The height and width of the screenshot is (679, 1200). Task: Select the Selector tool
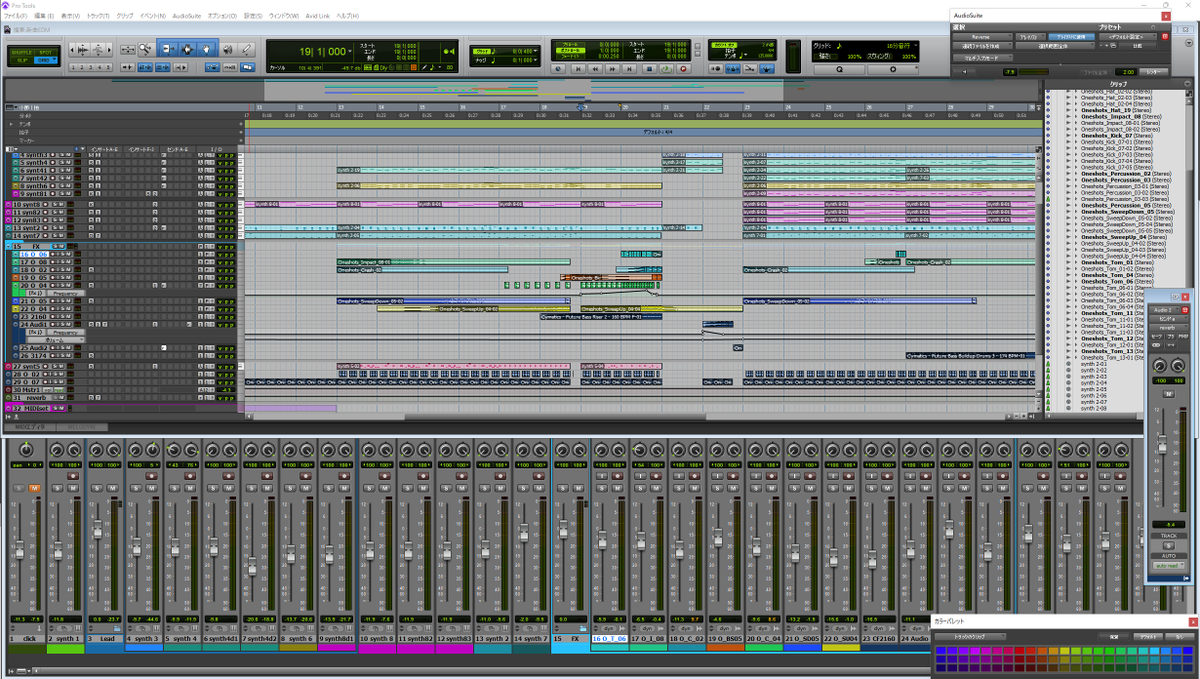coord(188,49)
